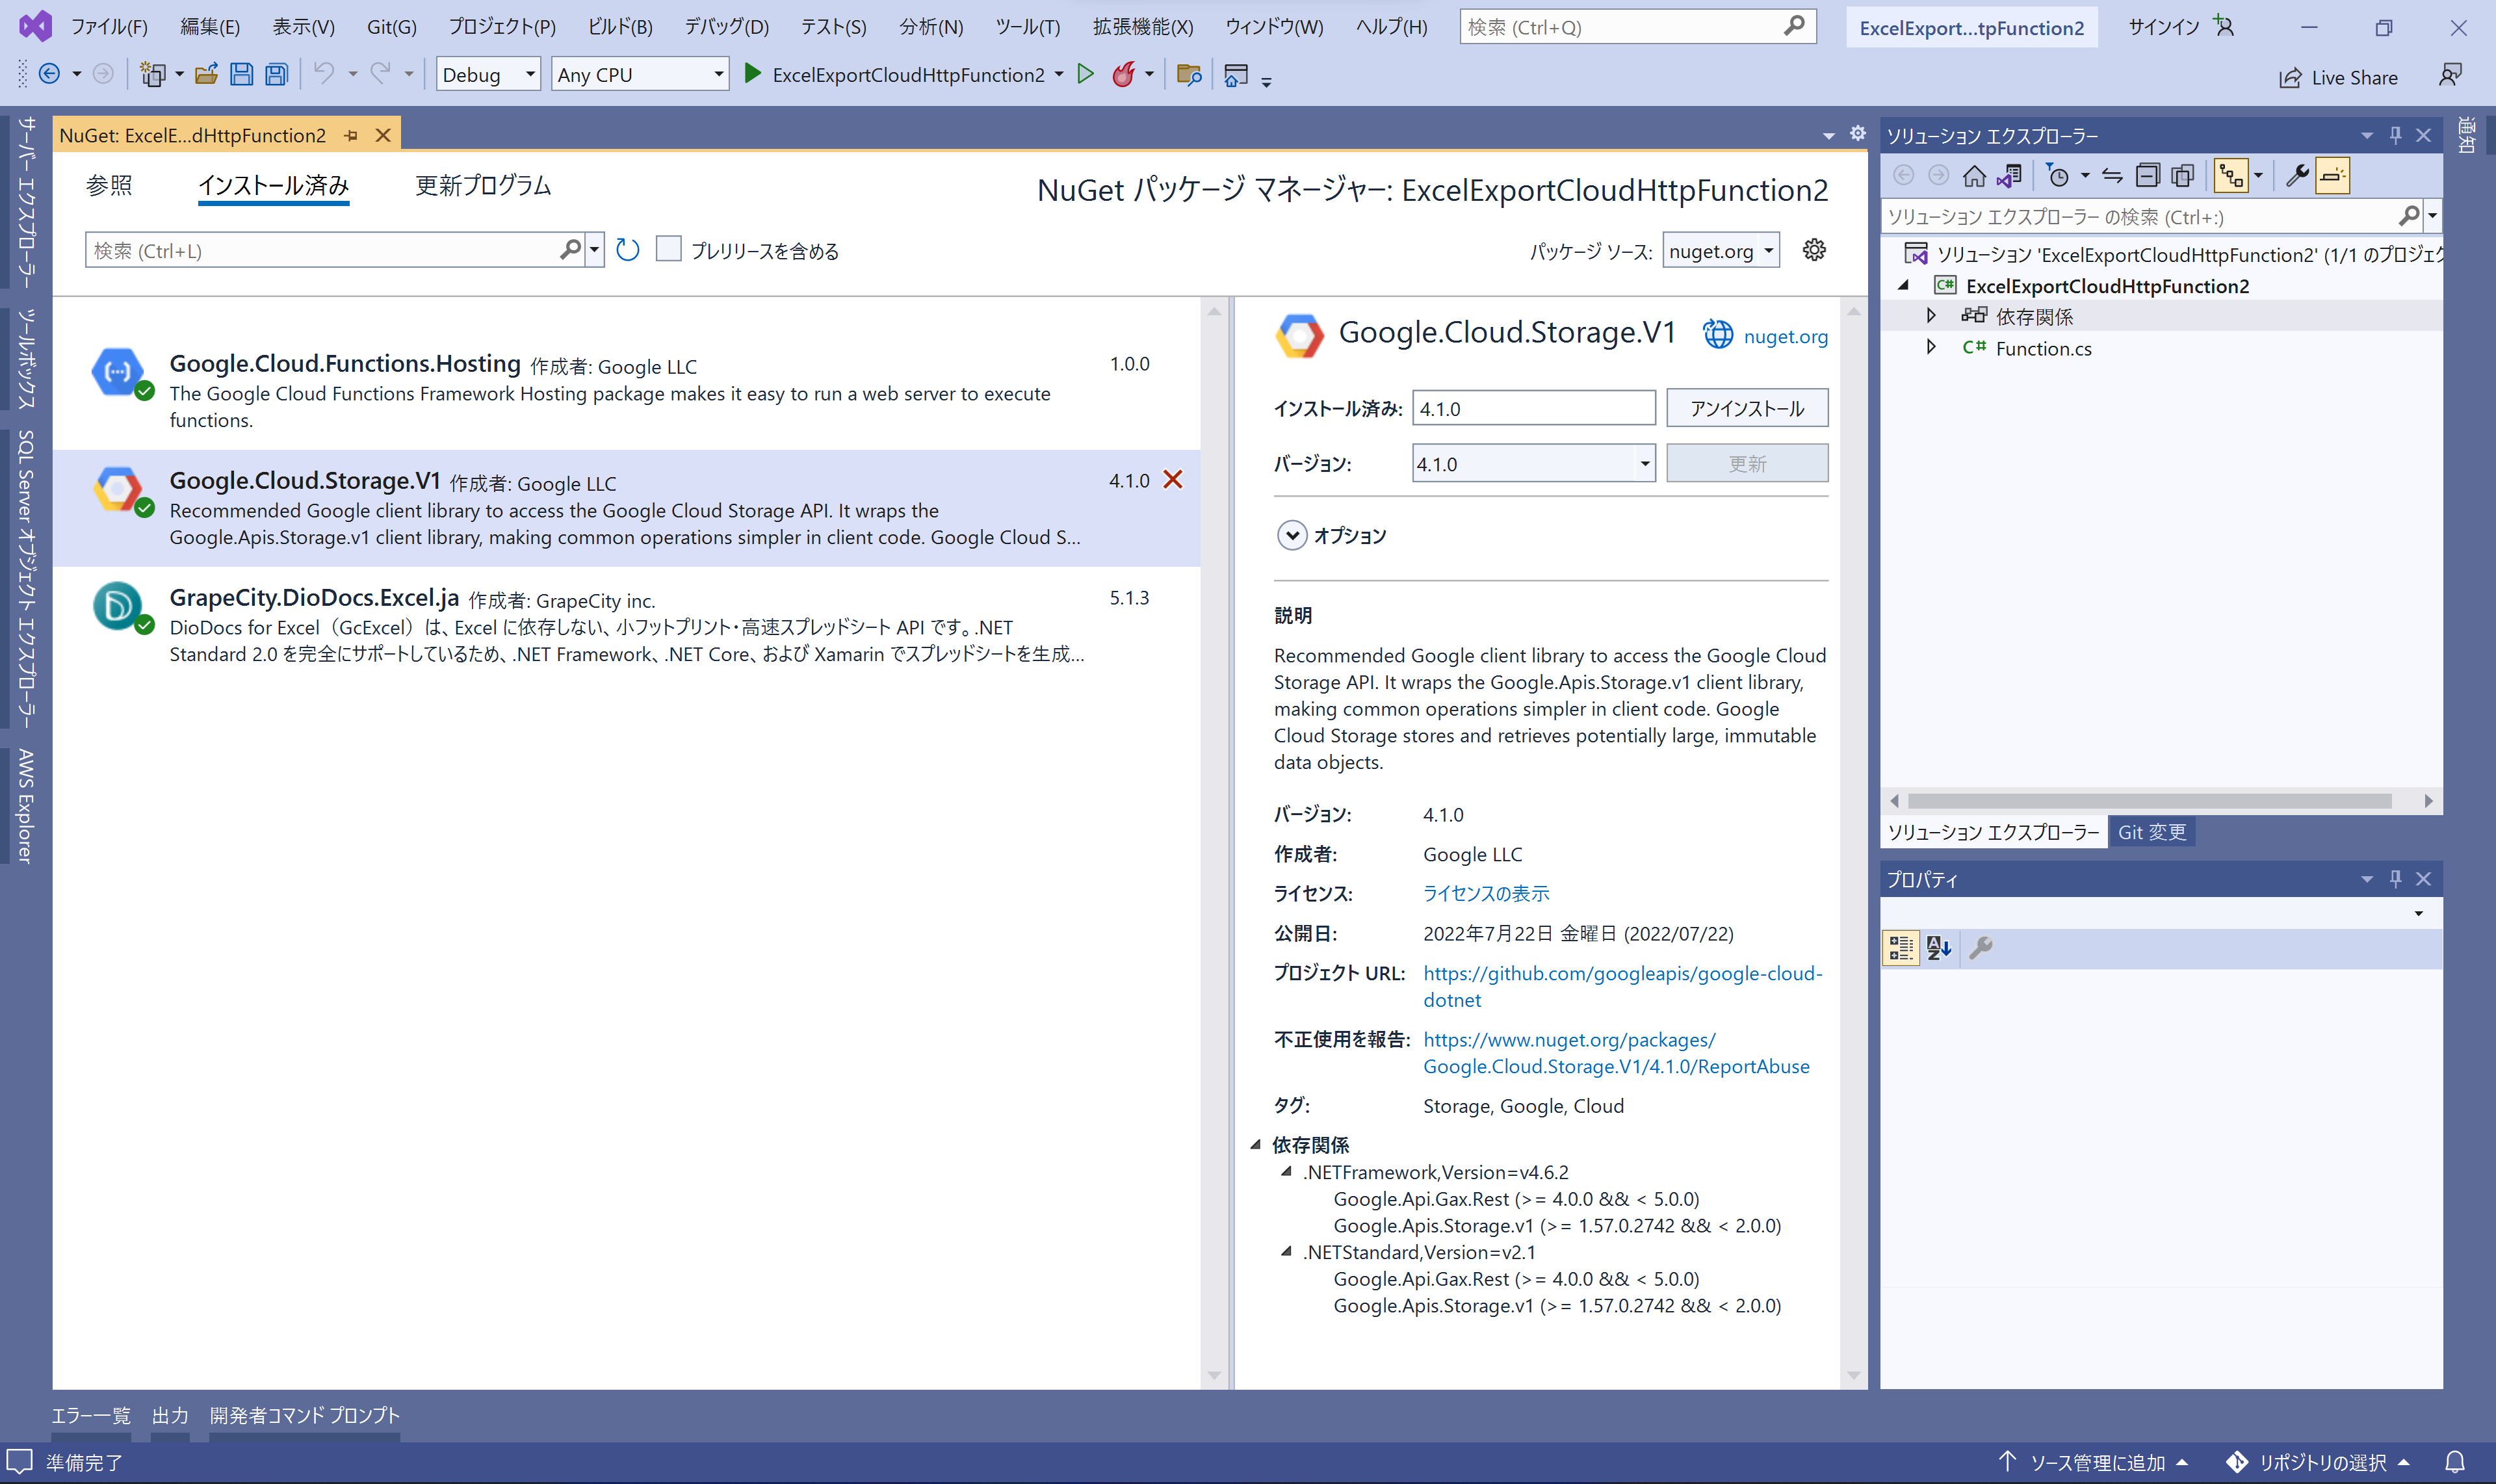Screen dimensions: 2496x1484
Task: Enable the include prerelease checkbox
Action: (668, 249)
